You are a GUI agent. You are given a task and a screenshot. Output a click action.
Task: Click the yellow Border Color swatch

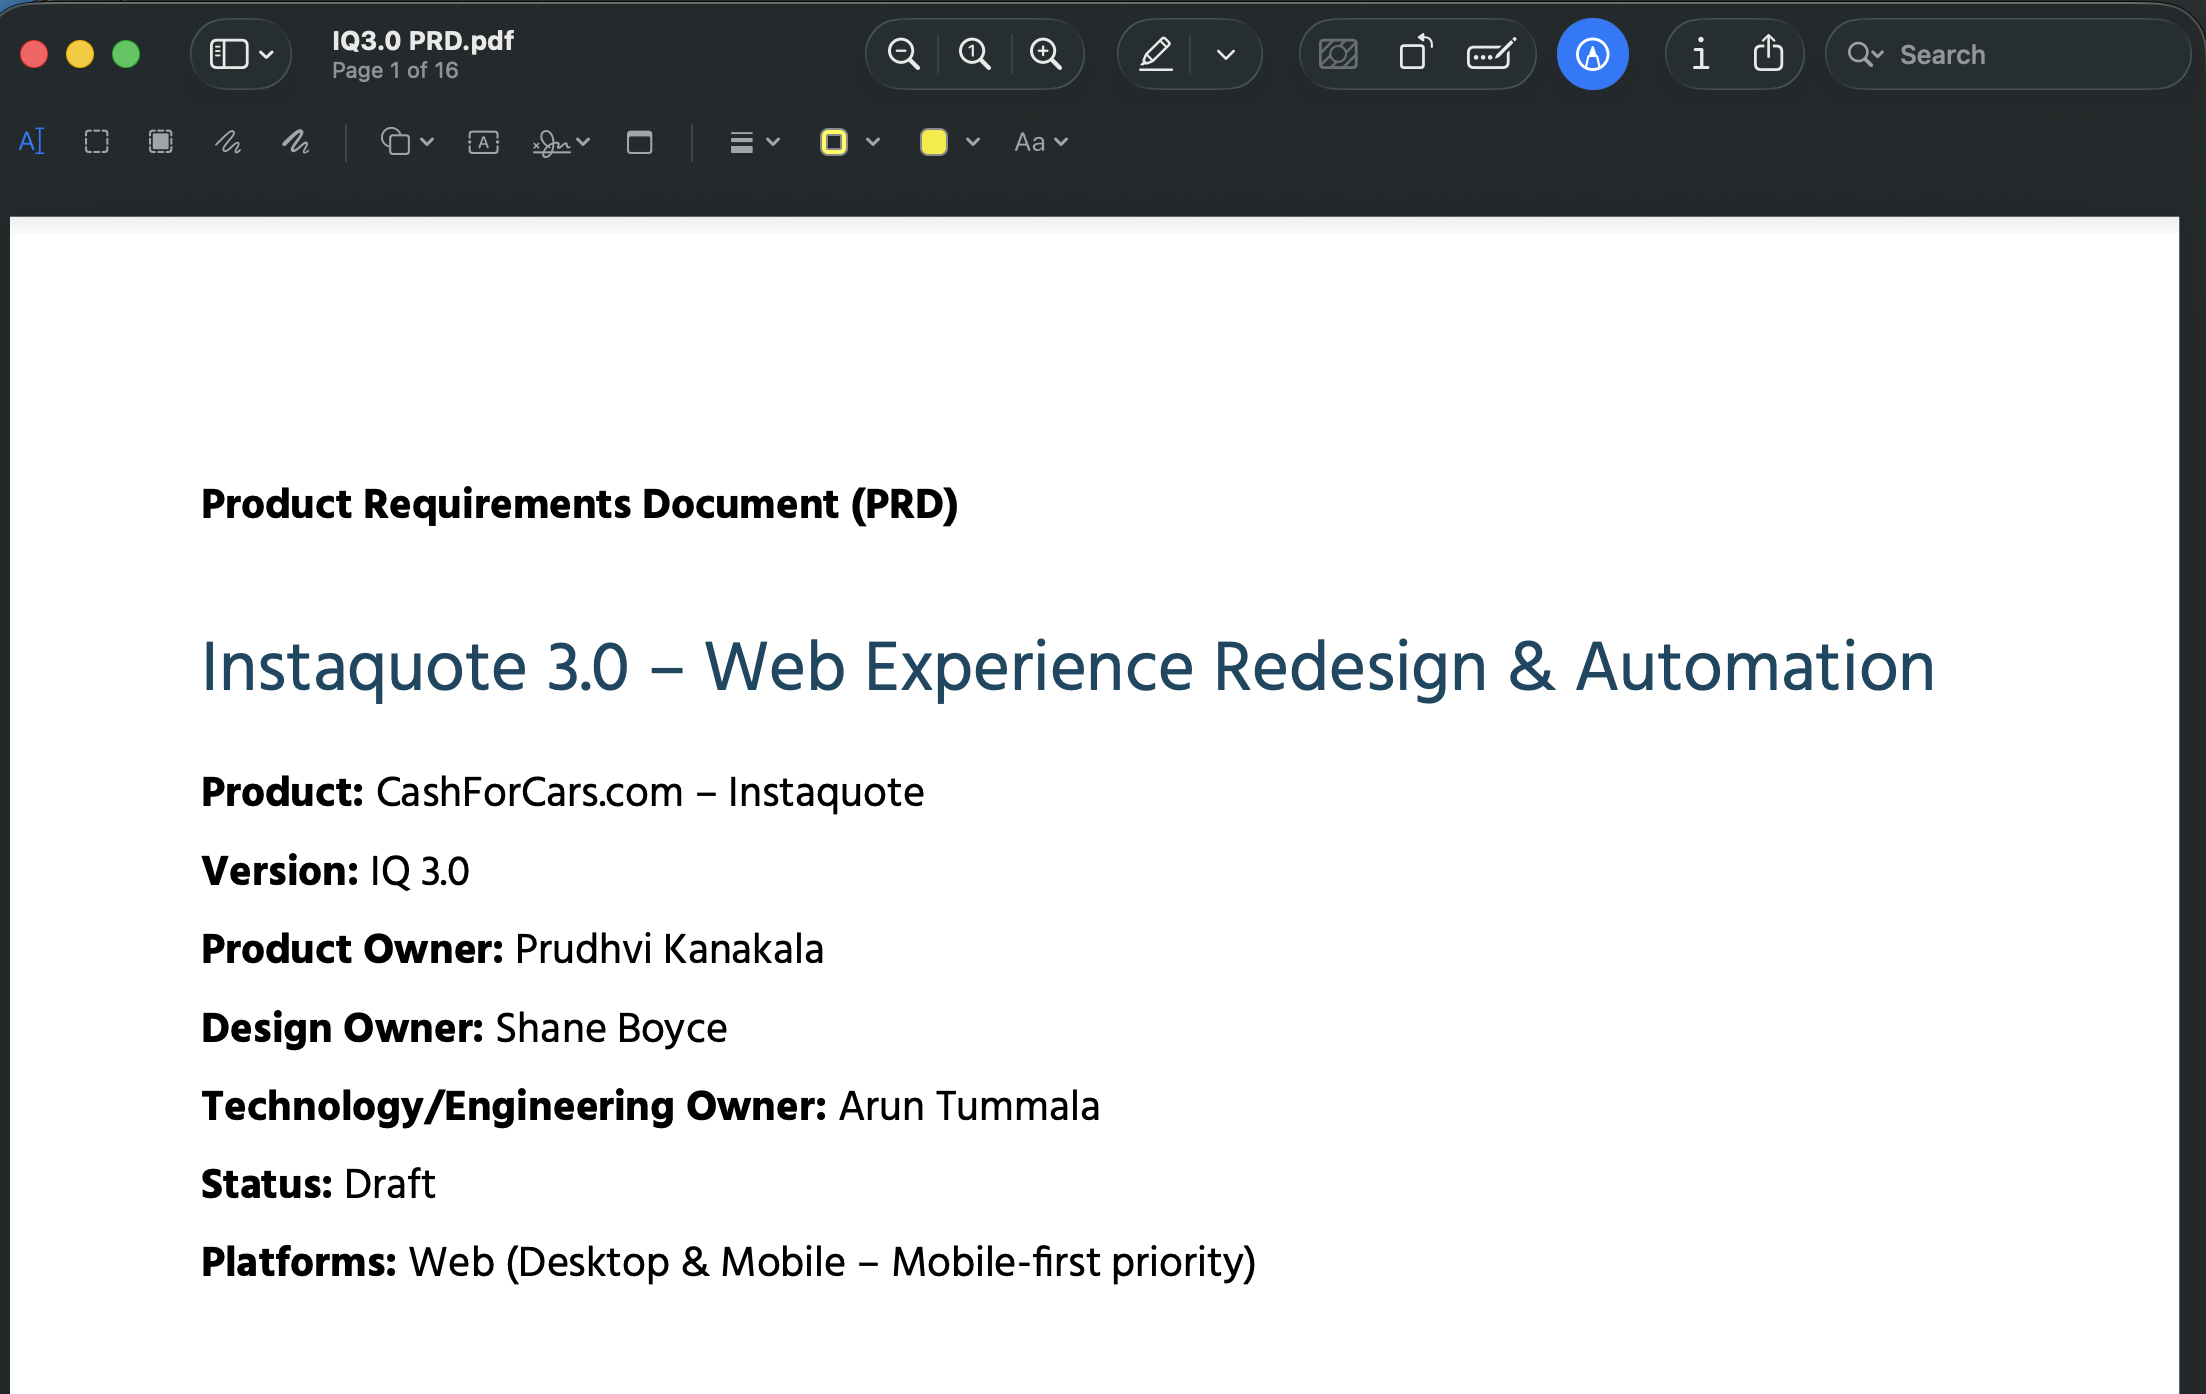click(x=834, y=142)
